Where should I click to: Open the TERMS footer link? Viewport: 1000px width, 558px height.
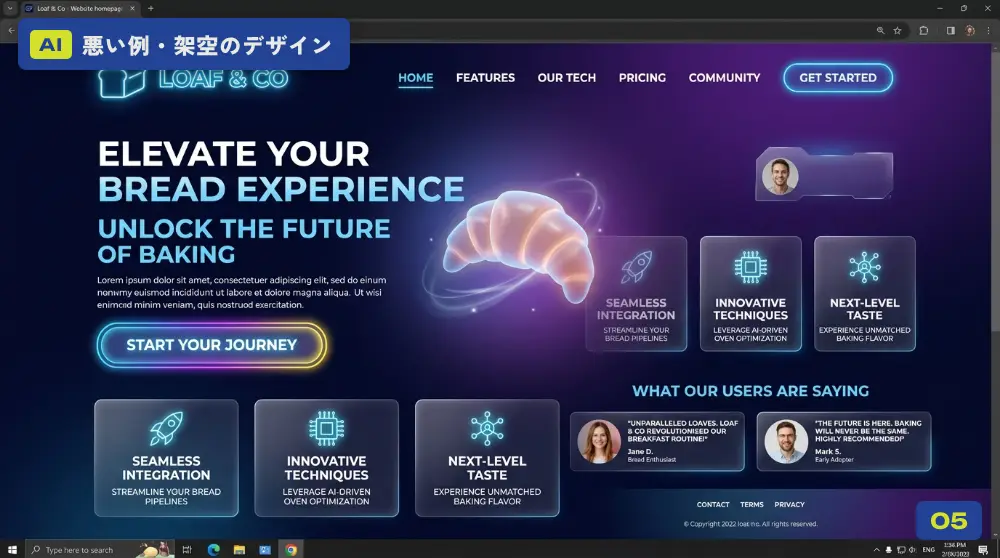tap(752, 504)
